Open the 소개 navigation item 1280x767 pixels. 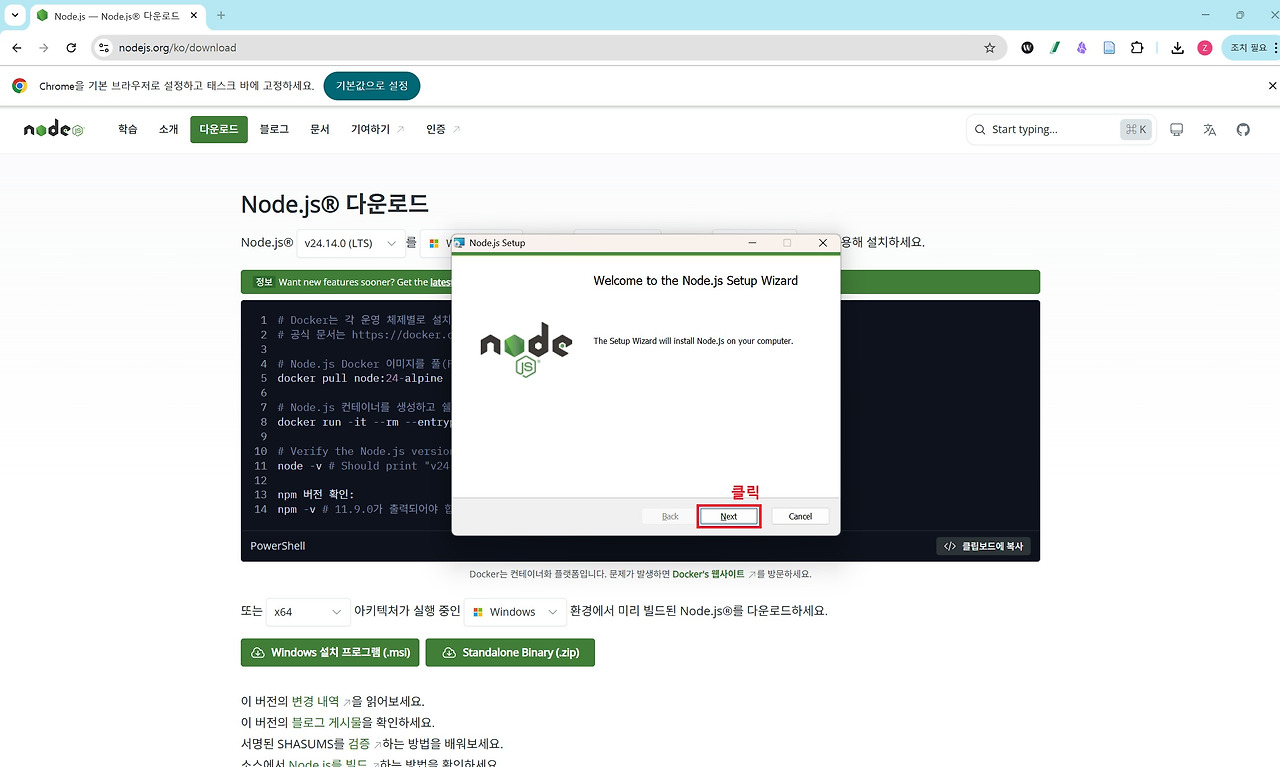point(168,129)
